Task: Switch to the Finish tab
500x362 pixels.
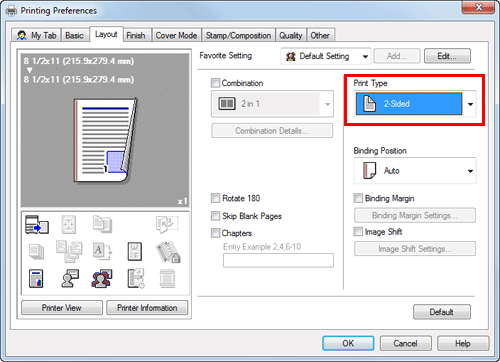Action: tap(136, 35)
